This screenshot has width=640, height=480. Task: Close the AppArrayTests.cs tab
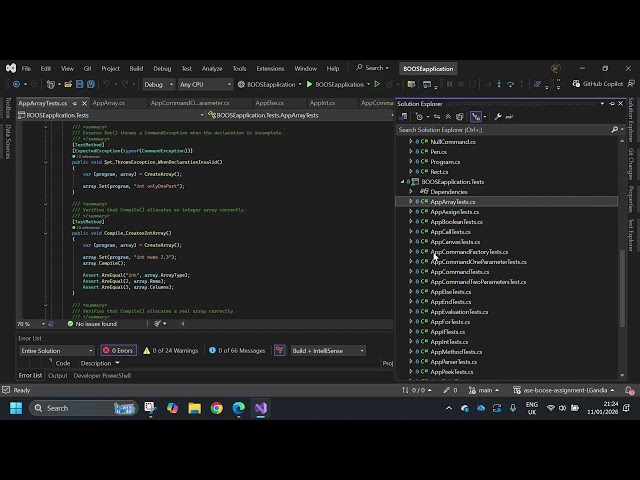click(84, 103)
